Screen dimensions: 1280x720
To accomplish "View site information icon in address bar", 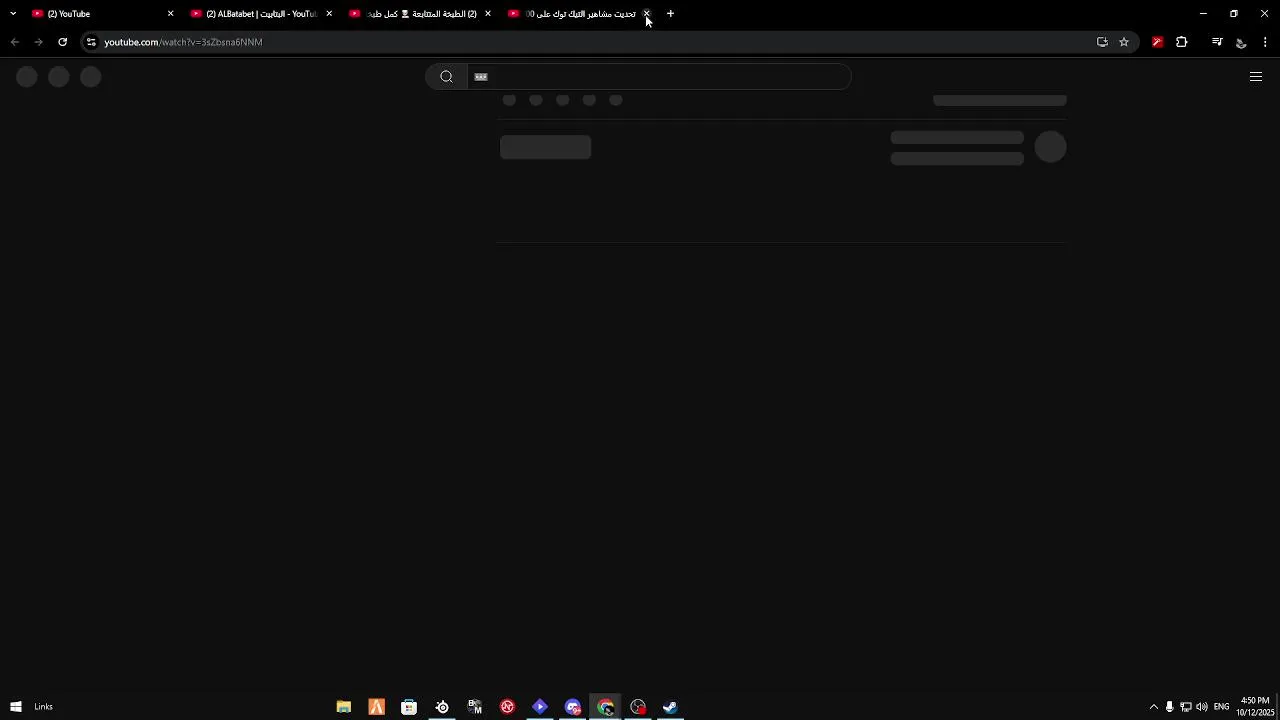I will (x=91, y=42).
